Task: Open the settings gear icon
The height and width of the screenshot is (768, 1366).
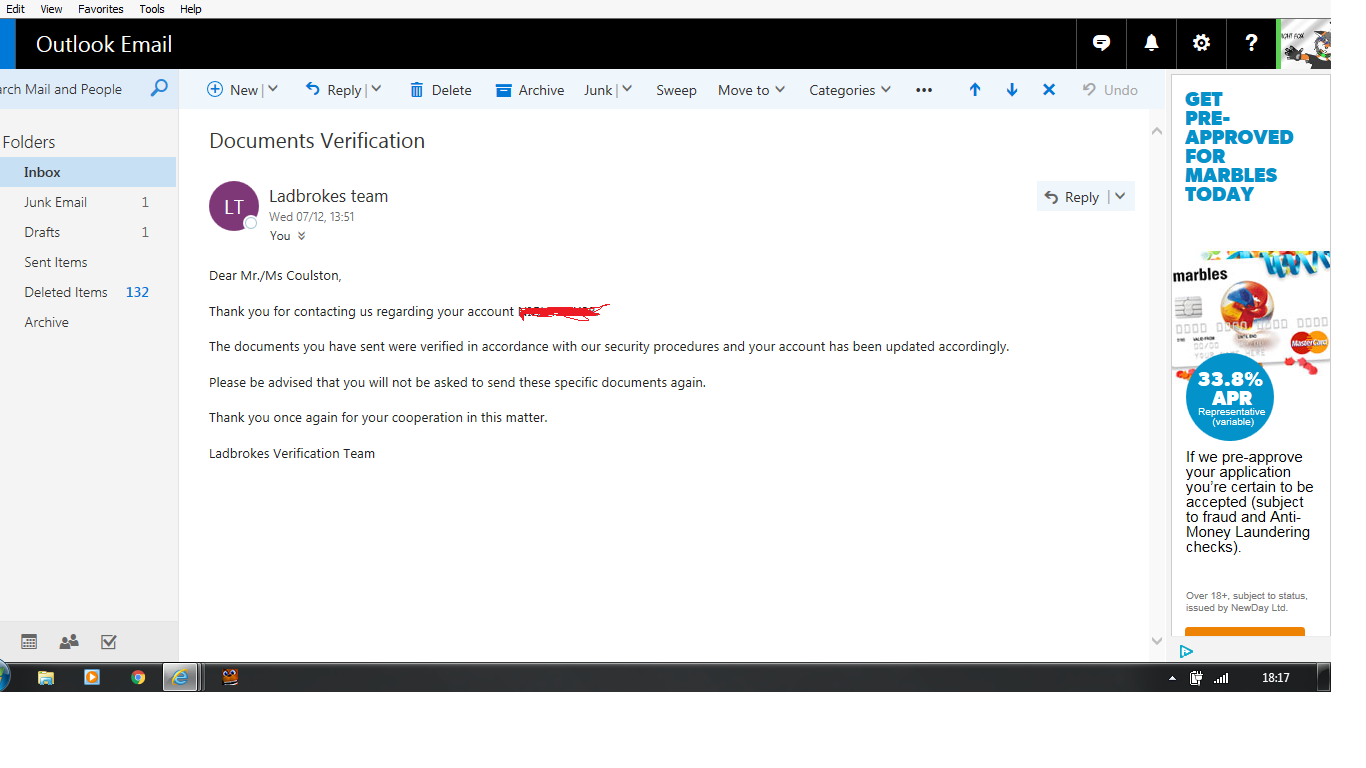Action: 1202,43
